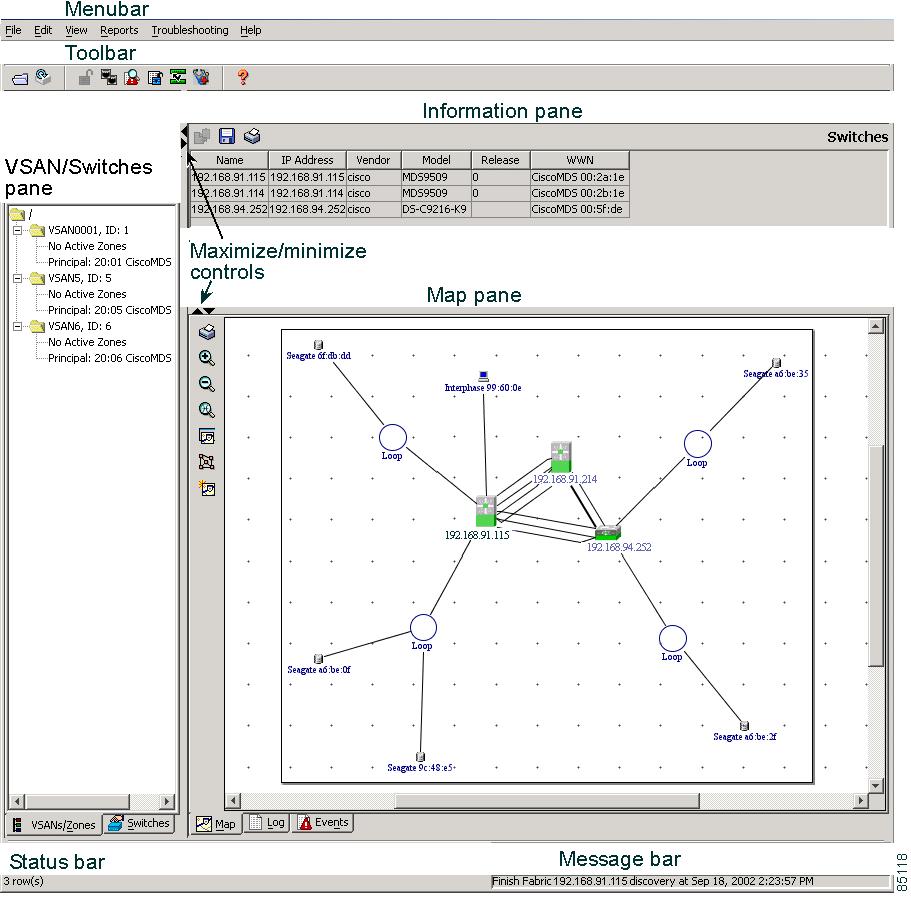Click the padlock icon in main toolbar

coord(86,78)
